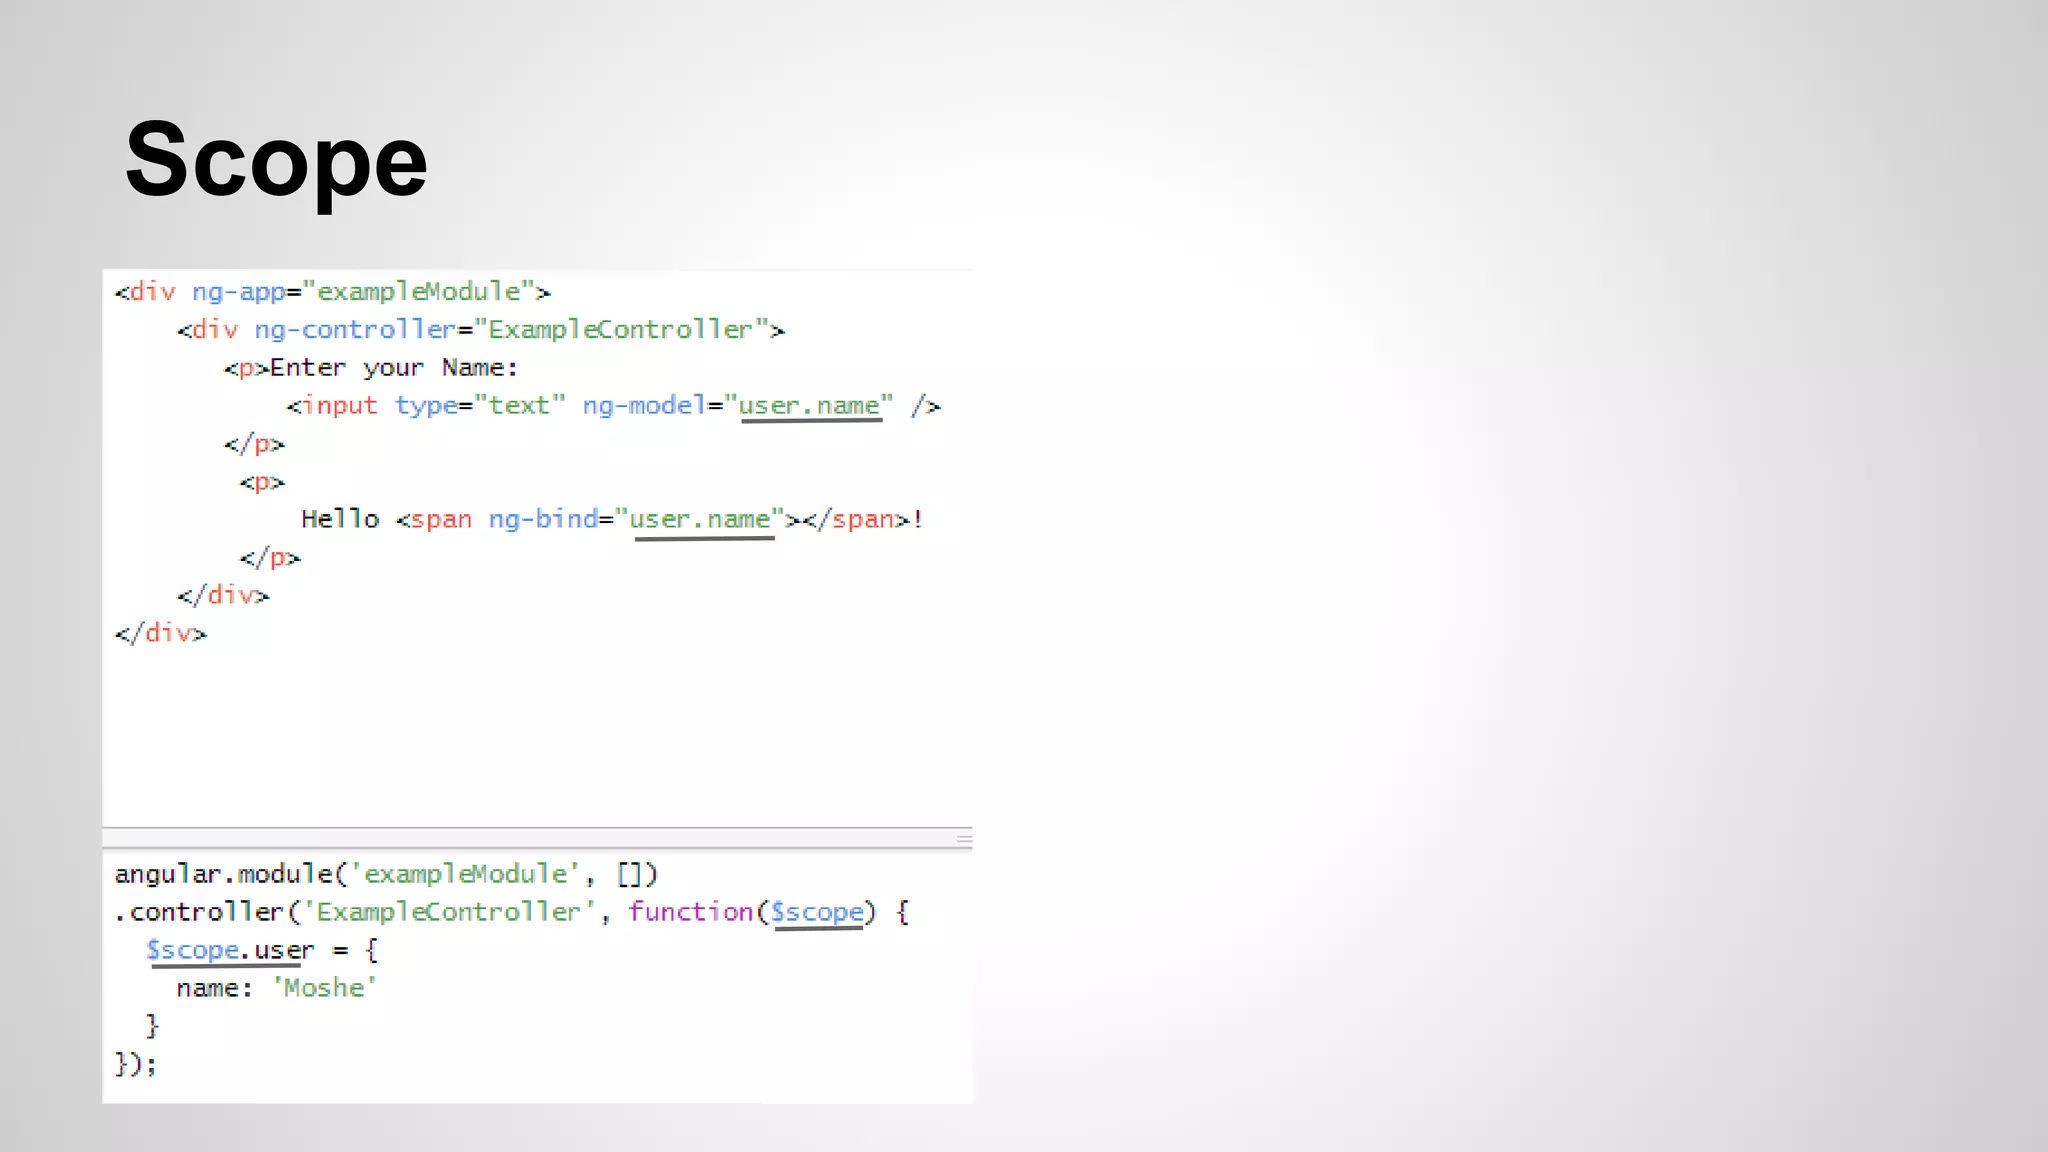Screen dimensions: 2048x1152
Task: Click the 'Moshe' string value
Action: [x=324, y=989]
